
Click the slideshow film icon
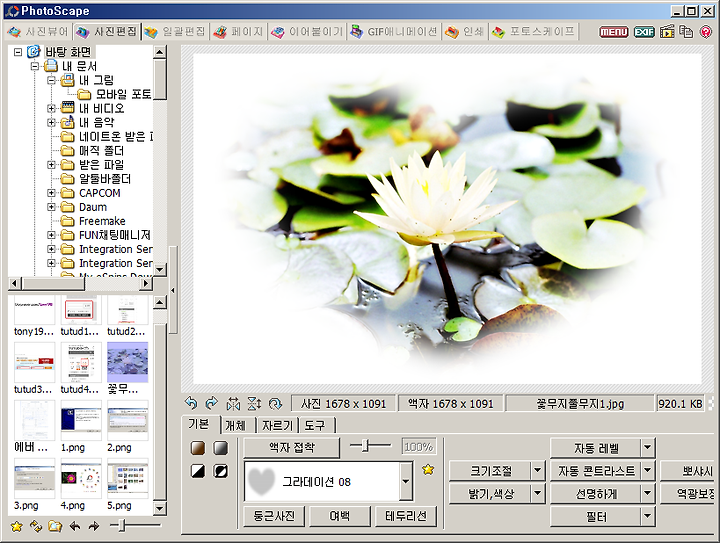(667, 32)
